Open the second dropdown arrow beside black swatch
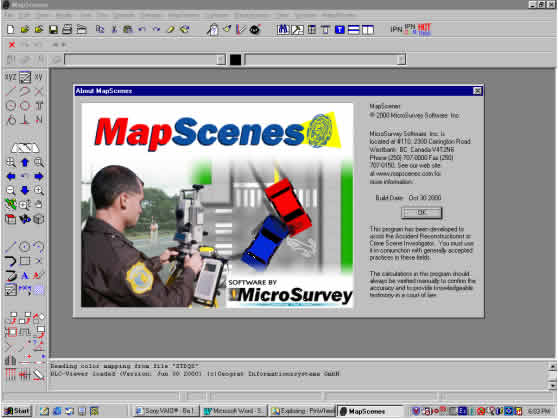558x419 pixels. click(x=401, y=59)
